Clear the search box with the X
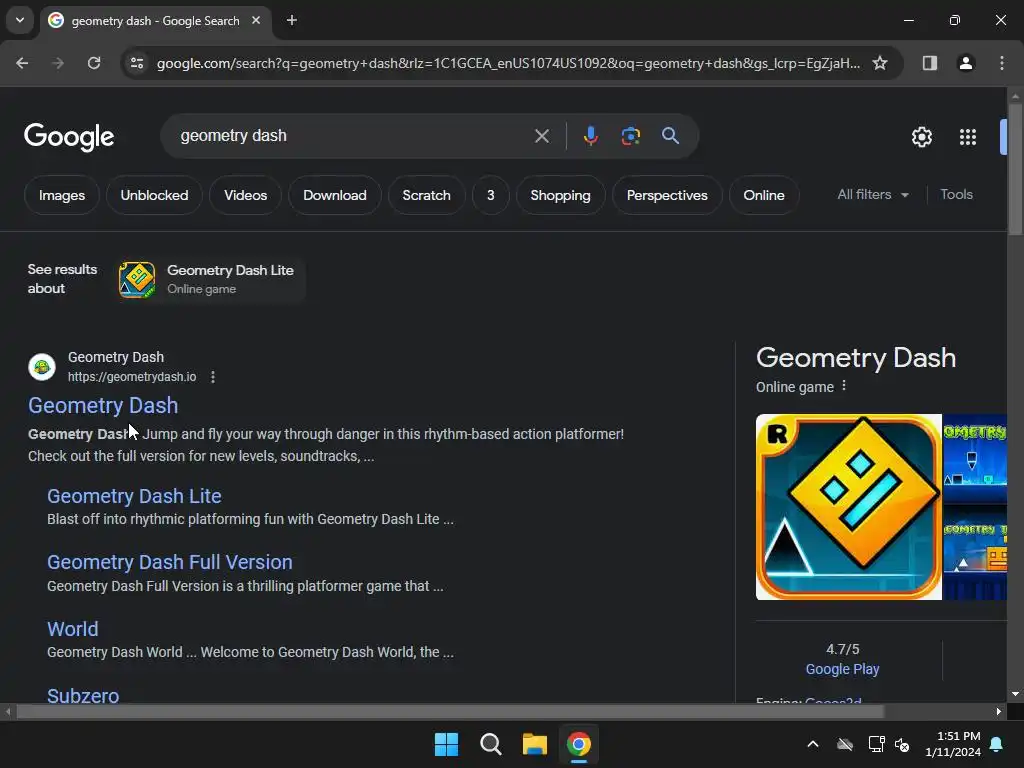 click(x=541, y=136)
